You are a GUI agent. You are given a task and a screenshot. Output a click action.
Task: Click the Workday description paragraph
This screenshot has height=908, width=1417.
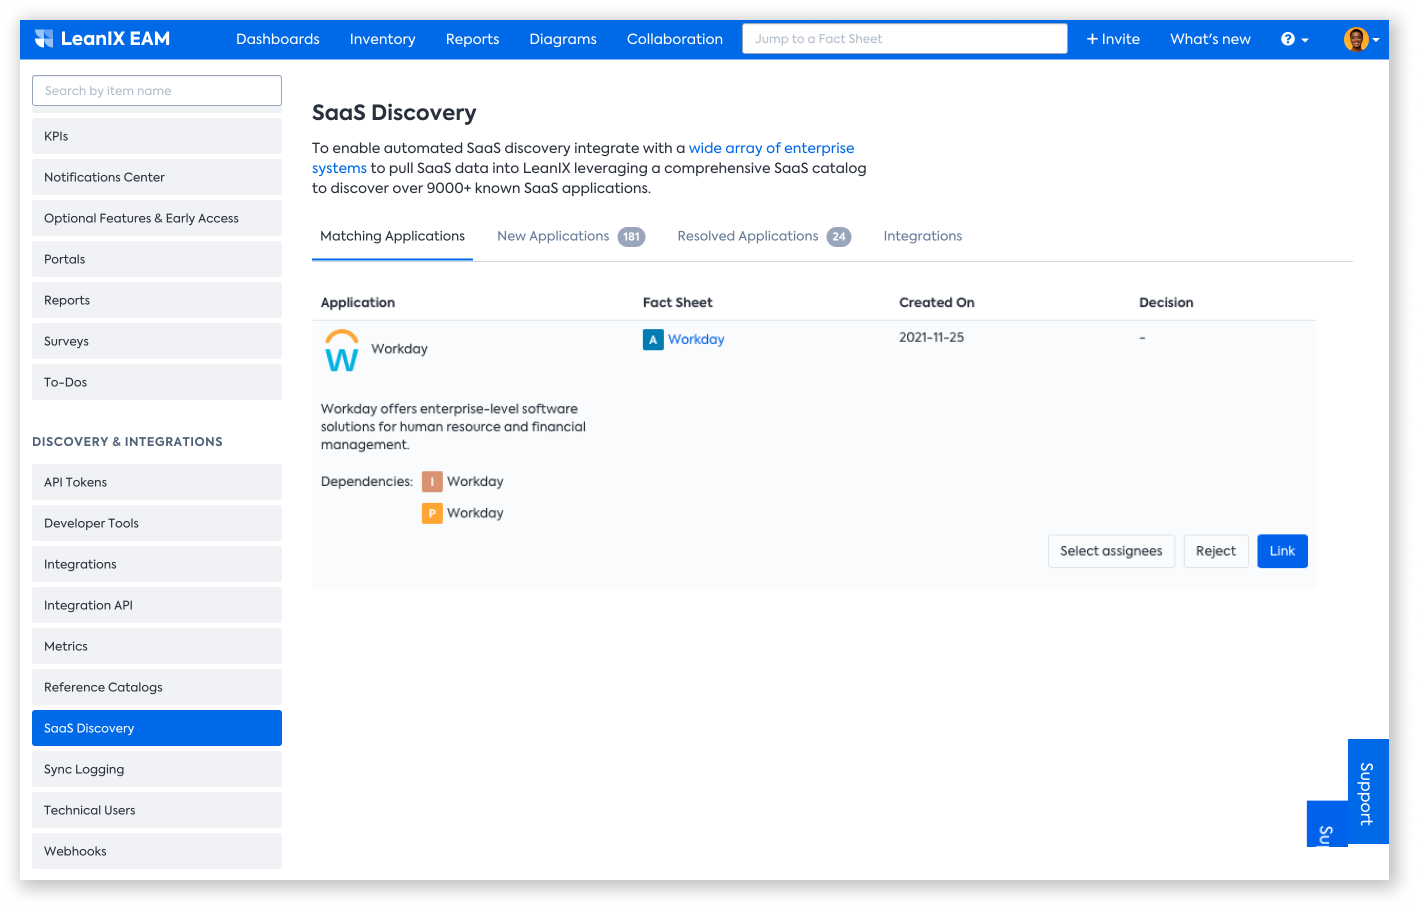(453, 427)
